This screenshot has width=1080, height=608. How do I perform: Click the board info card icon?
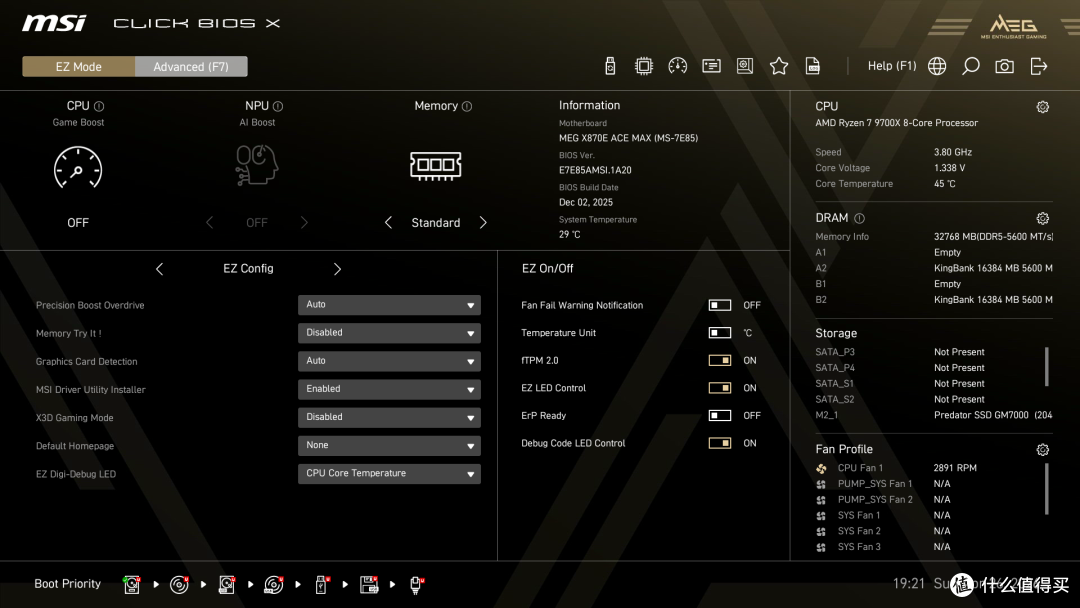pyautogui.click(x=712, y=66)
